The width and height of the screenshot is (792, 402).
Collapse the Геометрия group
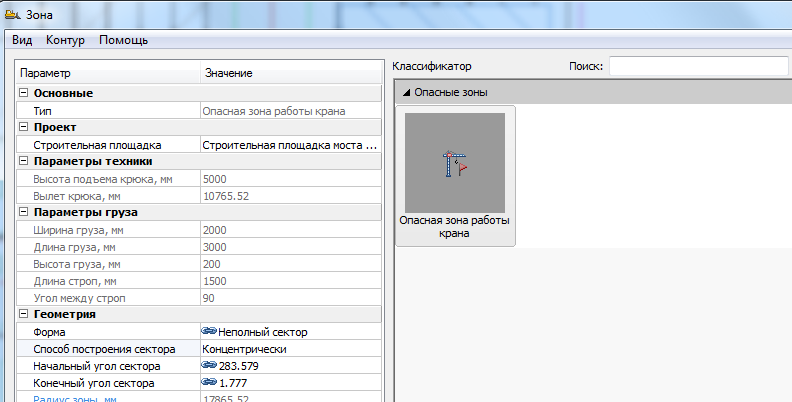point(23,314)
